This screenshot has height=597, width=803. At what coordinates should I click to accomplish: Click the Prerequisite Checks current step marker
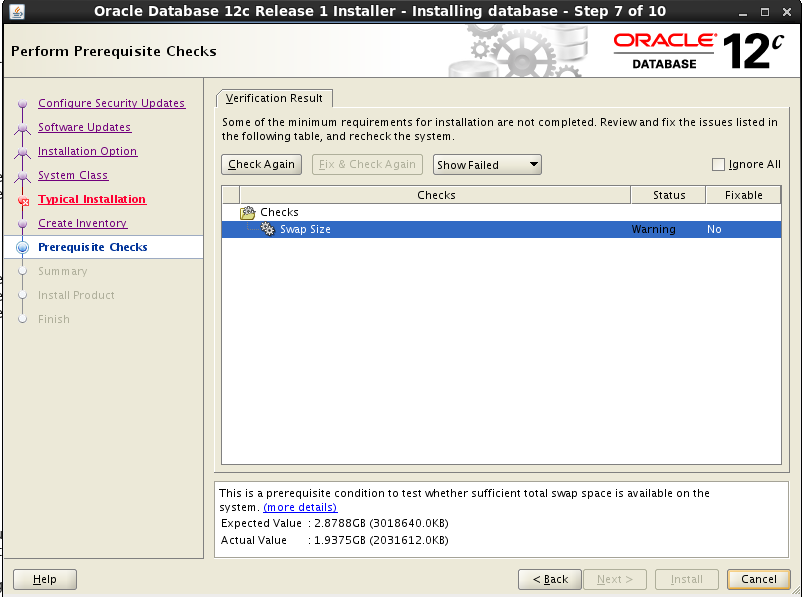point(23,247)
